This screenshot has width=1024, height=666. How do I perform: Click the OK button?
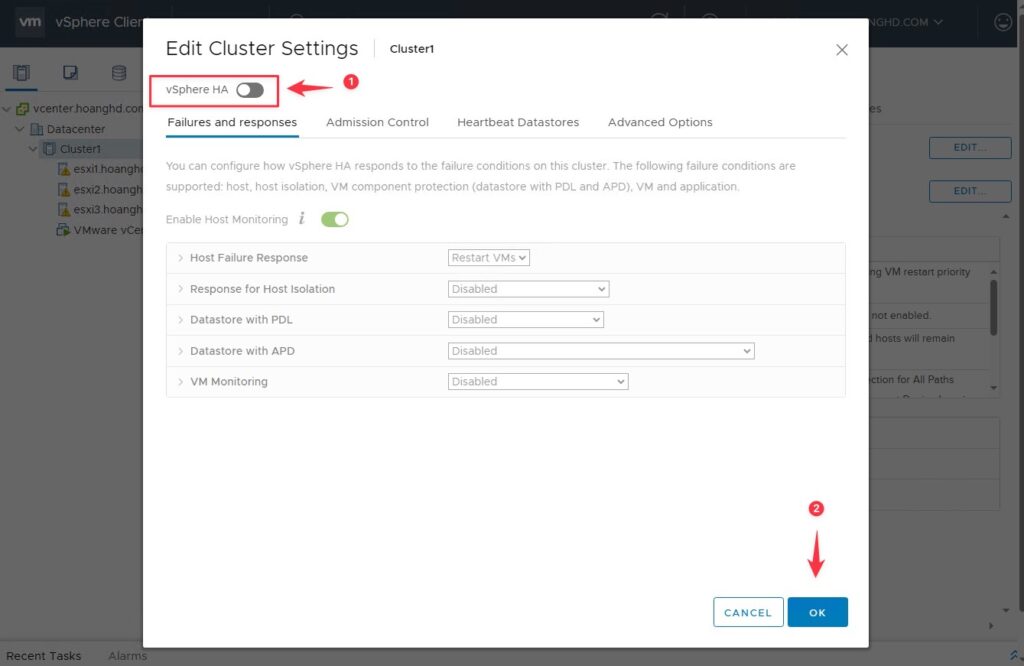pyautogui.click(x=818, y=612)
